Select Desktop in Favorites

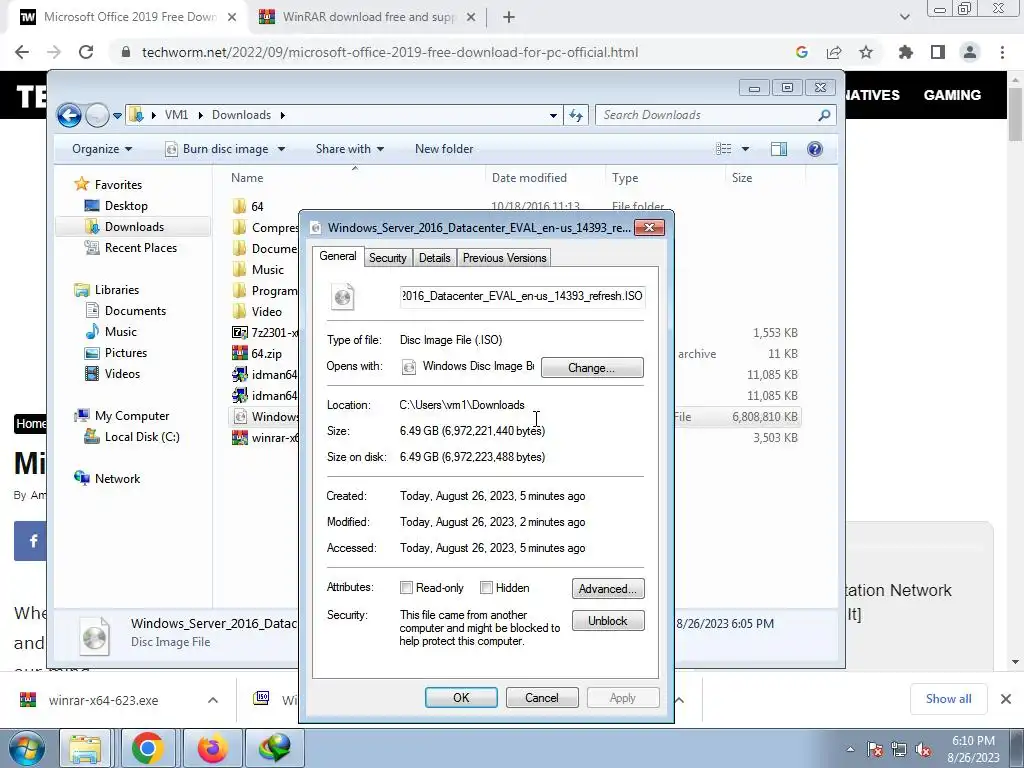(x=126, y=206)
